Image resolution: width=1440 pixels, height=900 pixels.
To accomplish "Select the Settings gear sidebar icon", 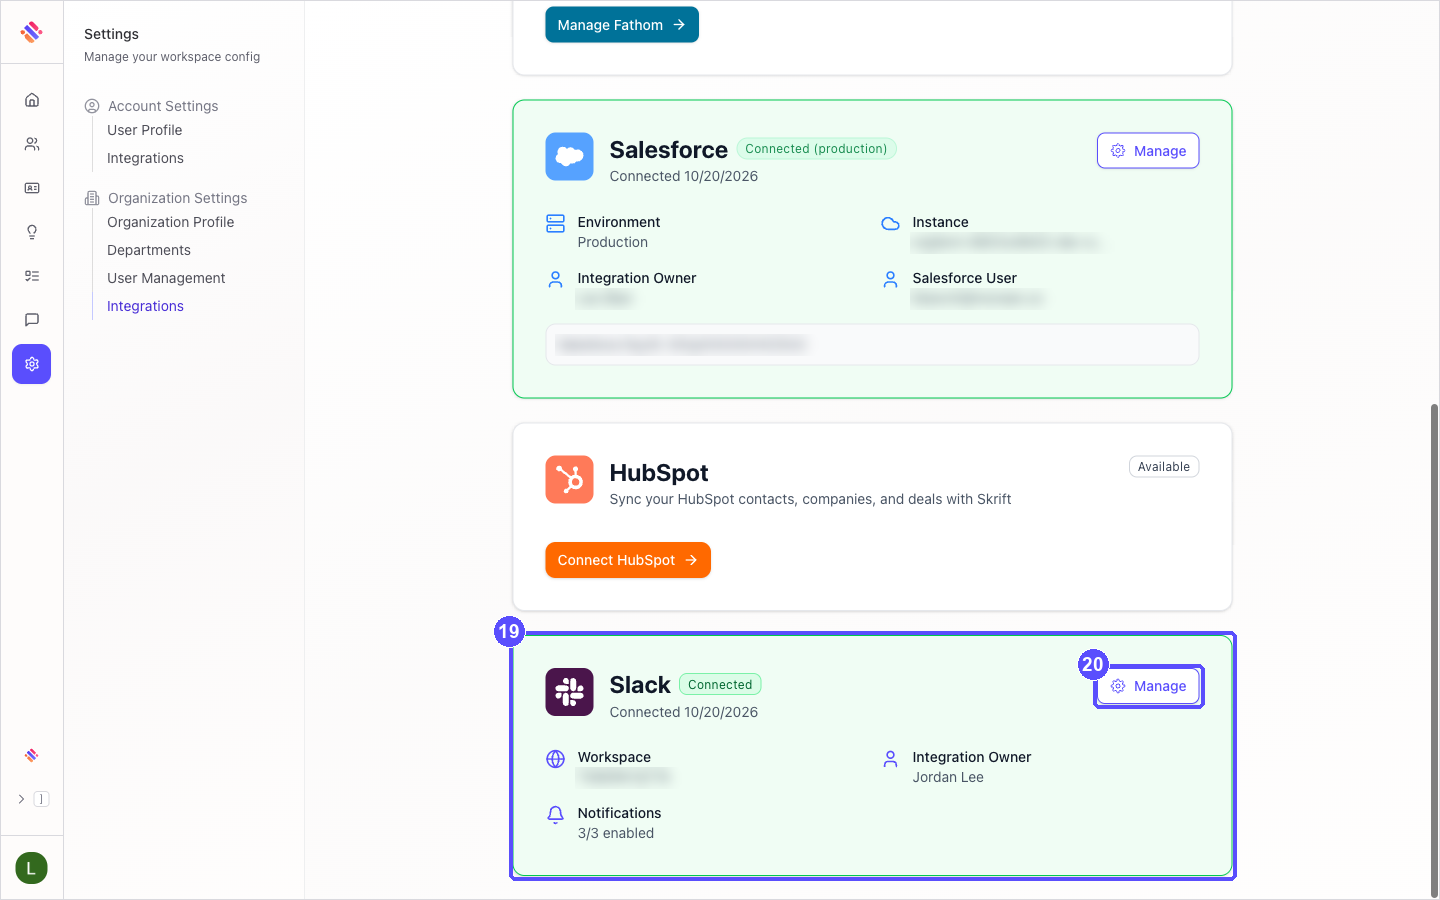I will coord(32,364).
